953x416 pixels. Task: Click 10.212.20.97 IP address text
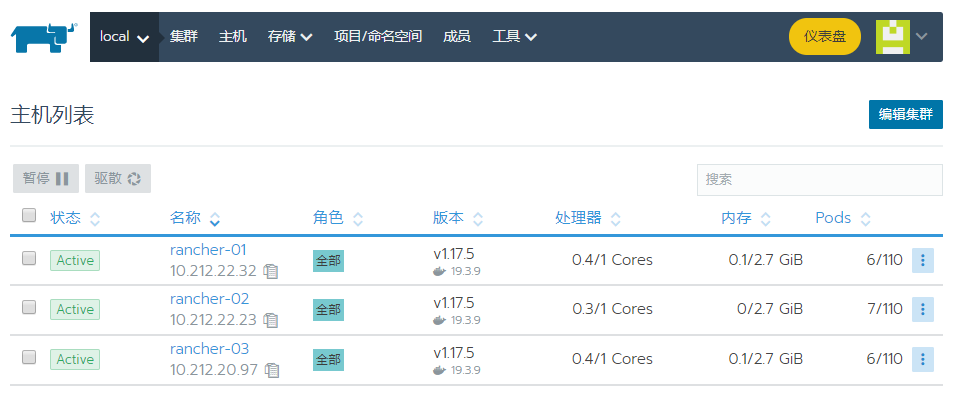214,369
